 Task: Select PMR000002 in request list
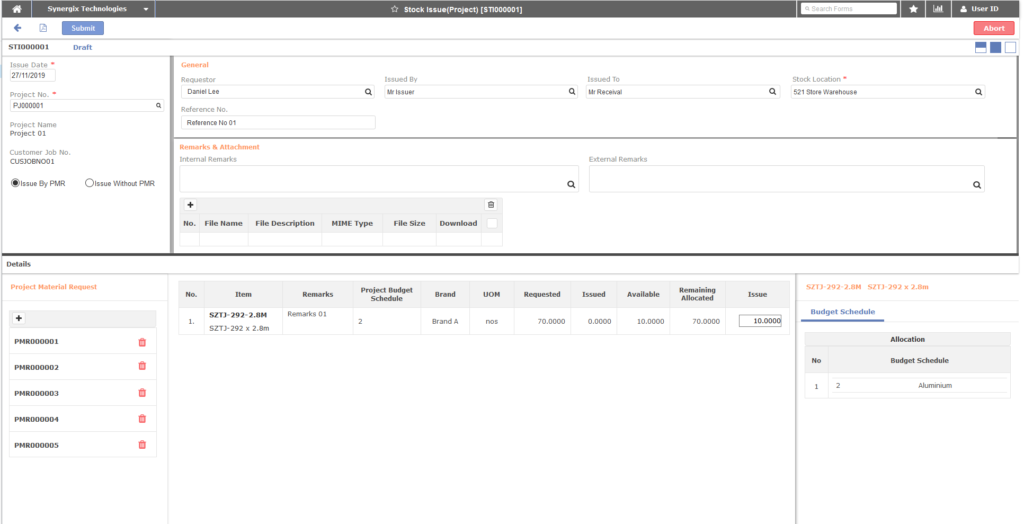37,367
